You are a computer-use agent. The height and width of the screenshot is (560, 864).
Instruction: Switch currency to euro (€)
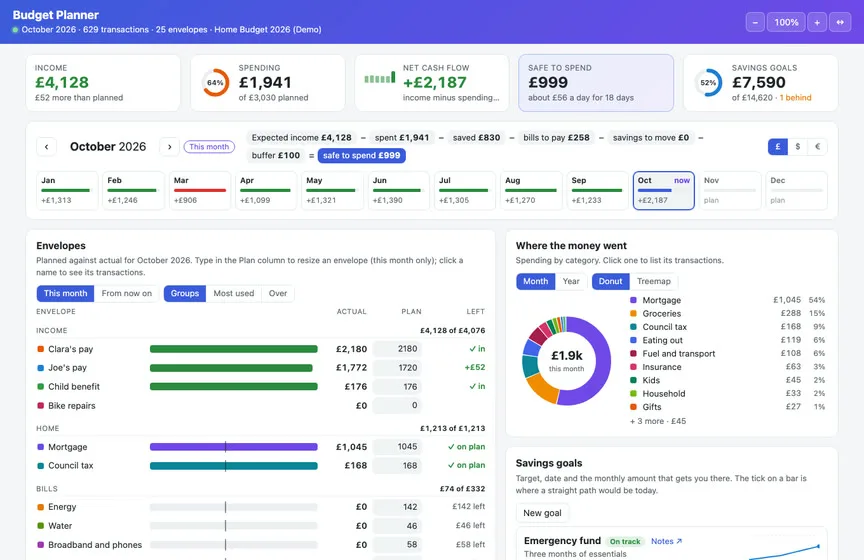(x=817, y=147)
